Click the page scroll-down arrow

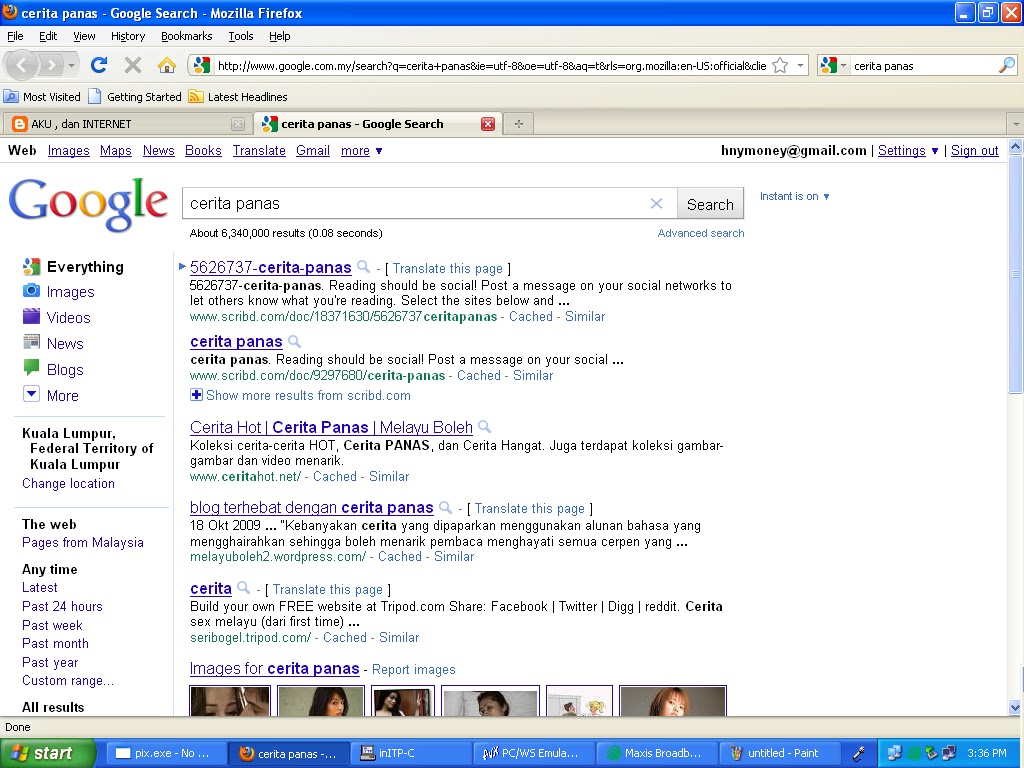(1015, 707)
